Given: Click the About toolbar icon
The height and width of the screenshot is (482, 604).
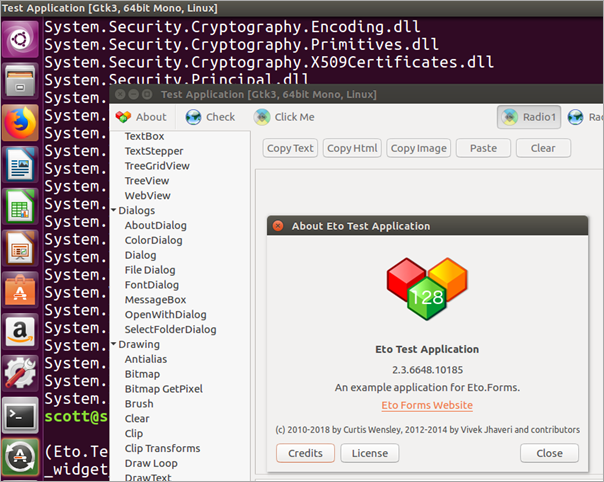Looking at the screenshot, I should 124,117.
